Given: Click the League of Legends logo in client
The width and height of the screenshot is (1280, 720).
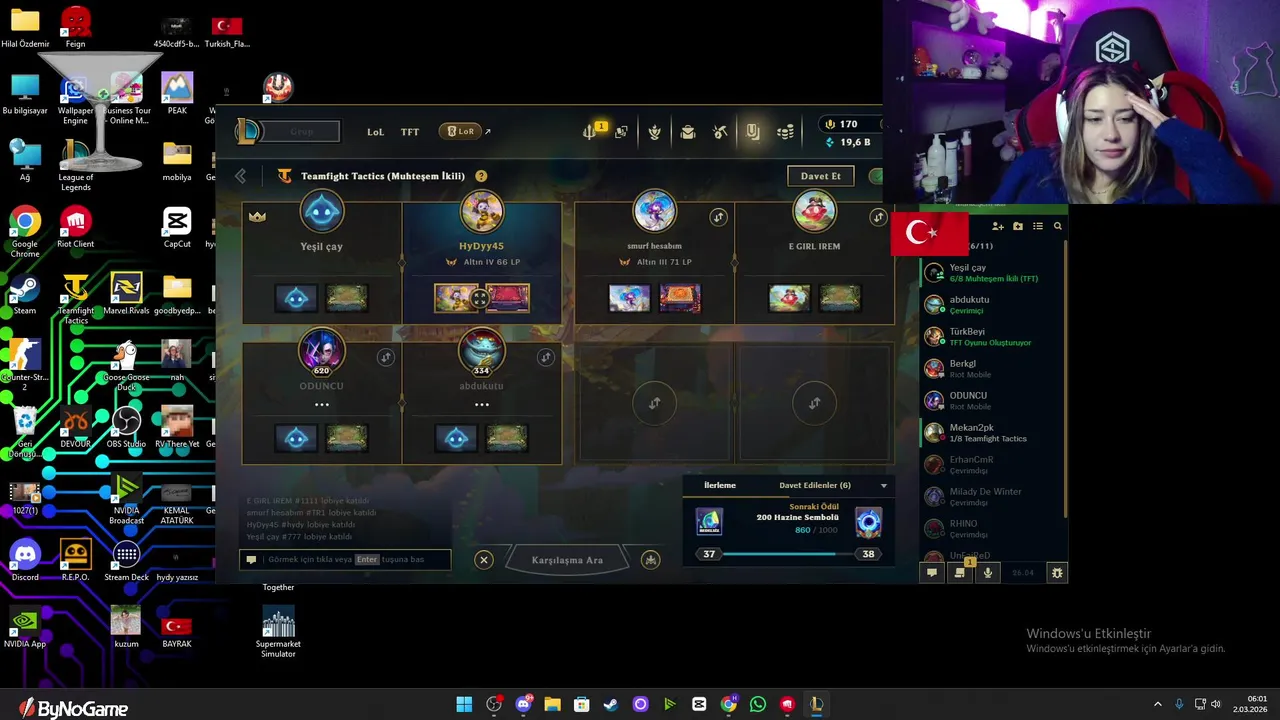Looking at the screenshot, I should (x=247, y=131).
